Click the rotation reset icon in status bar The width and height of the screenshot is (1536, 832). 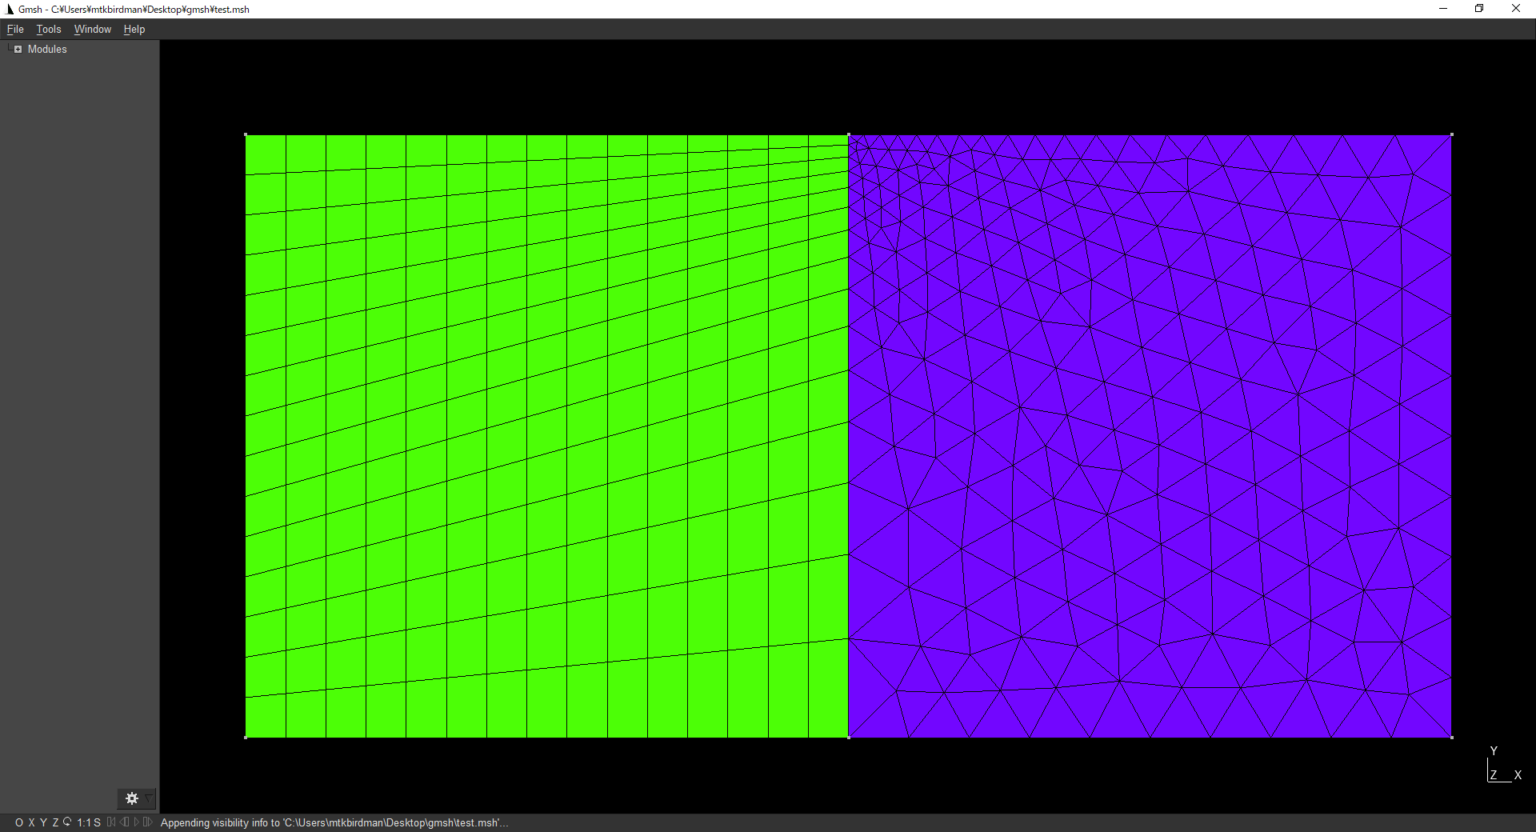point(65,822)
